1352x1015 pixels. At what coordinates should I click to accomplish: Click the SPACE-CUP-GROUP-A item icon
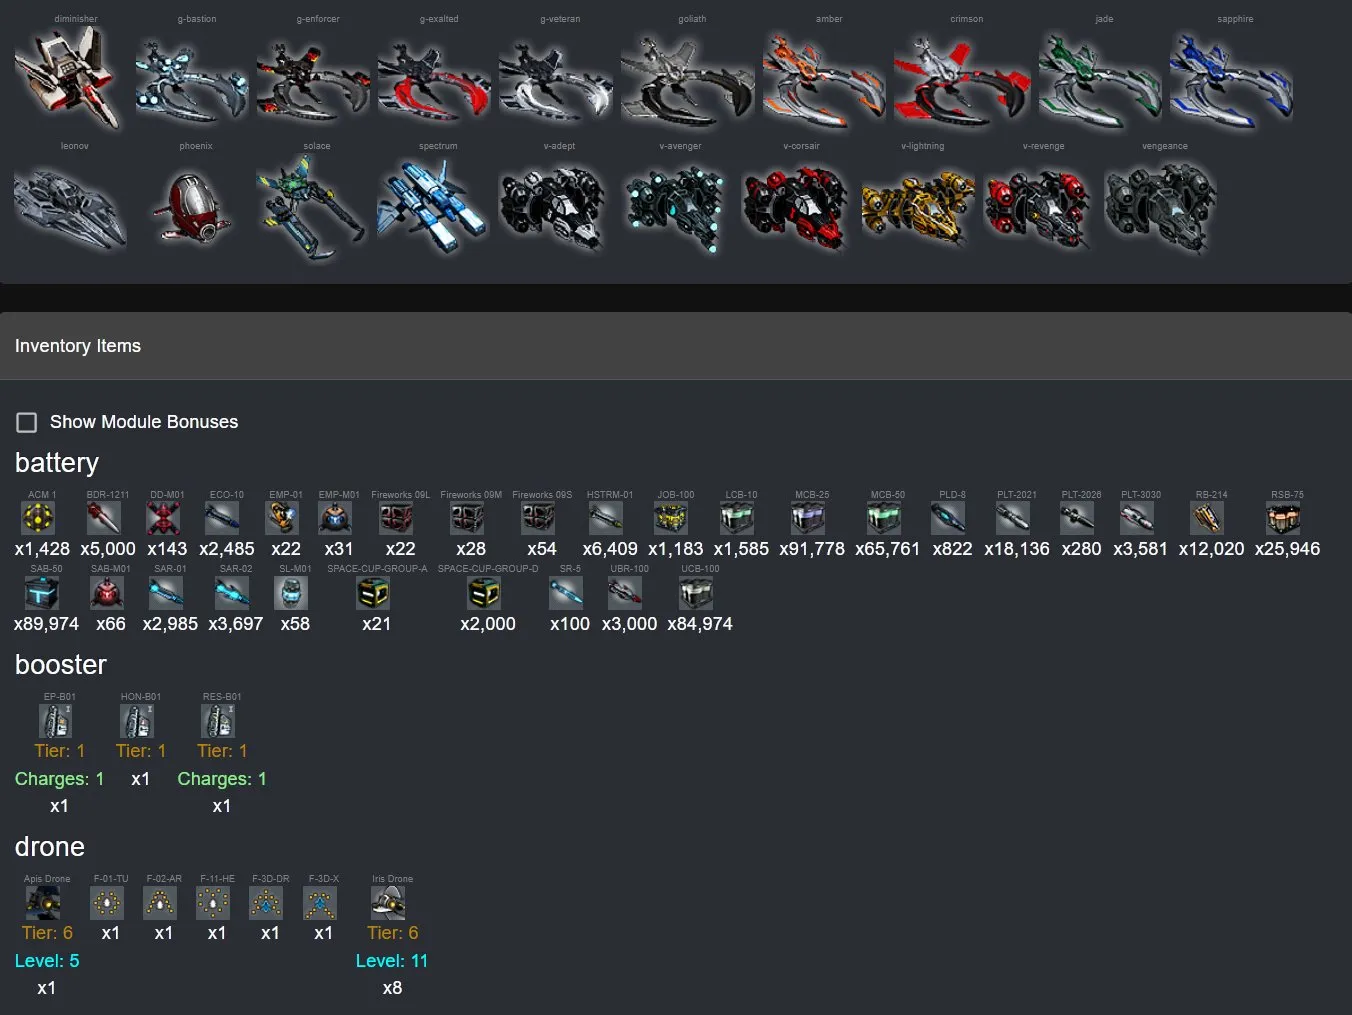373,592
